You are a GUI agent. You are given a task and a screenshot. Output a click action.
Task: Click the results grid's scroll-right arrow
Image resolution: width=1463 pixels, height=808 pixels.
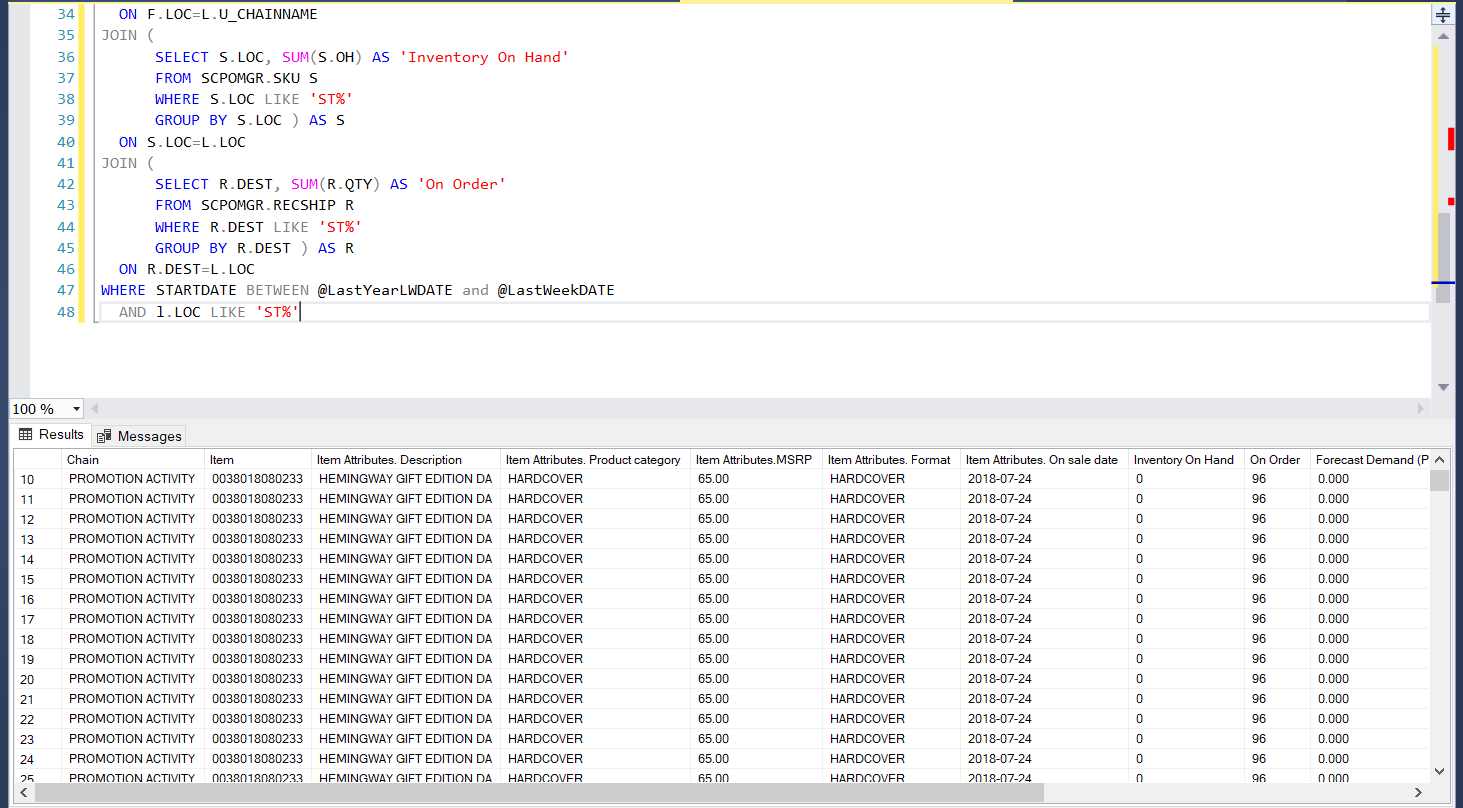(1419, 792)
